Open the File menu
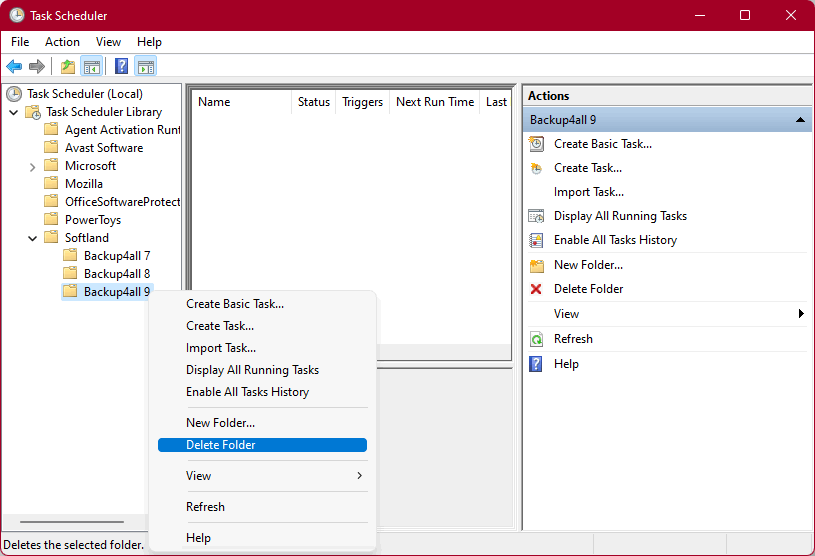 point(20,42)
